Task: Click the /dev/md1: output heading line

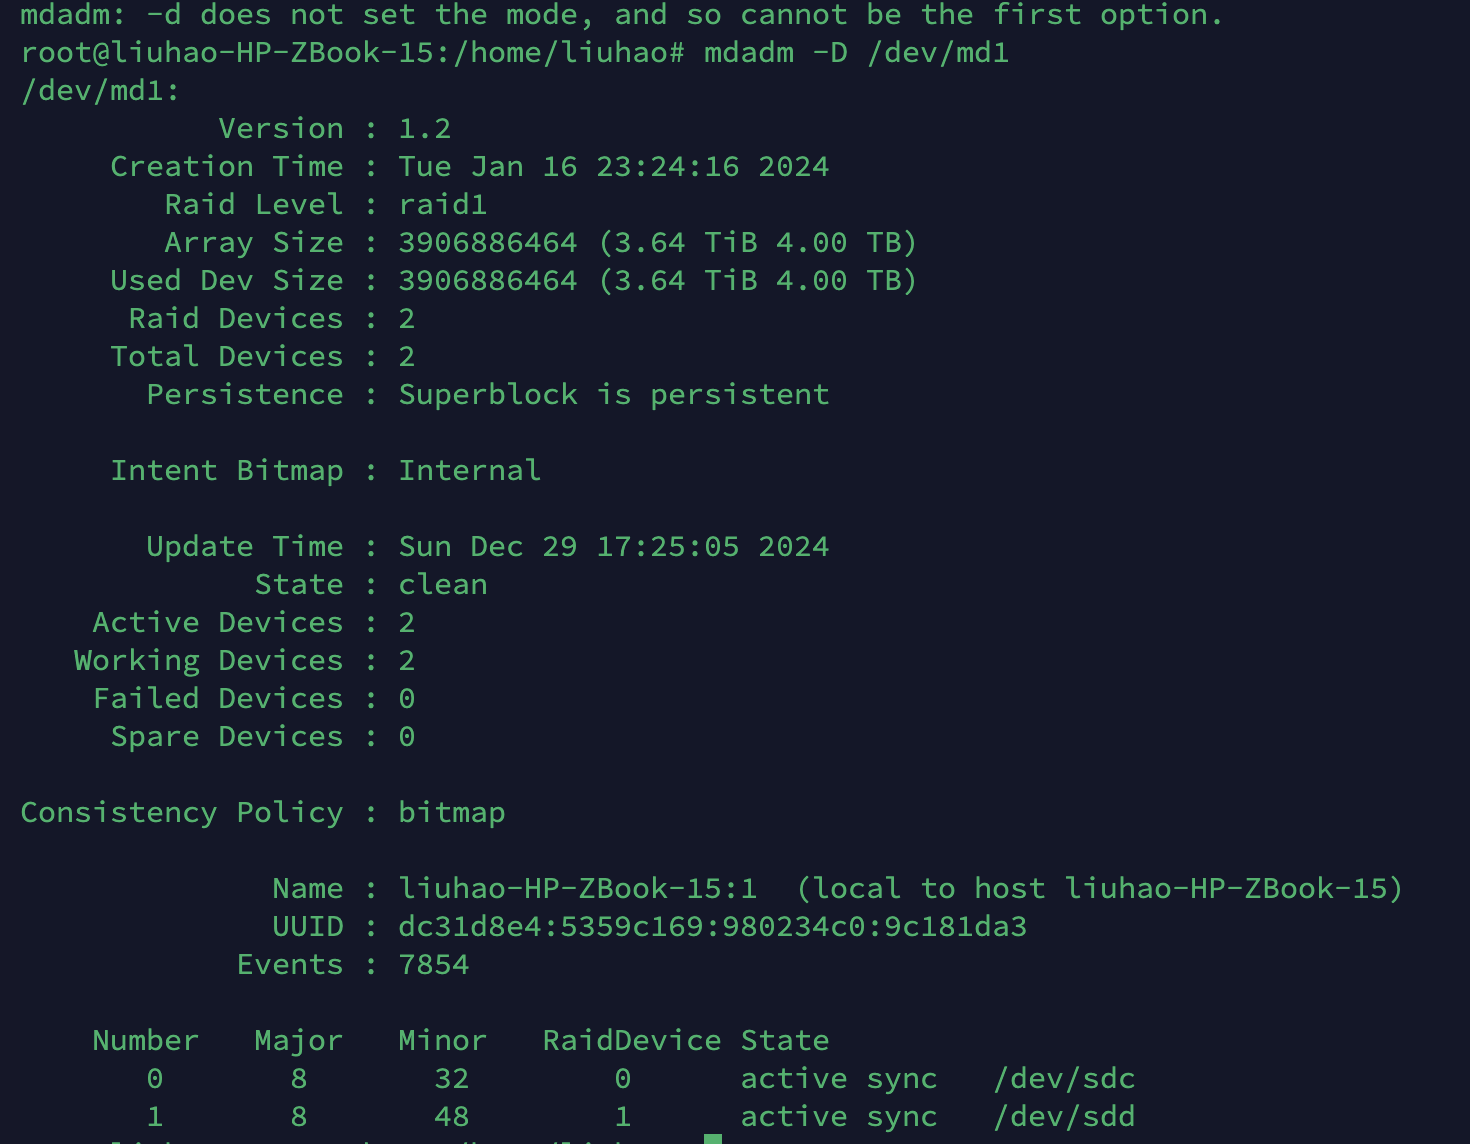Action: pyautogui.click(x=100, y=90)
